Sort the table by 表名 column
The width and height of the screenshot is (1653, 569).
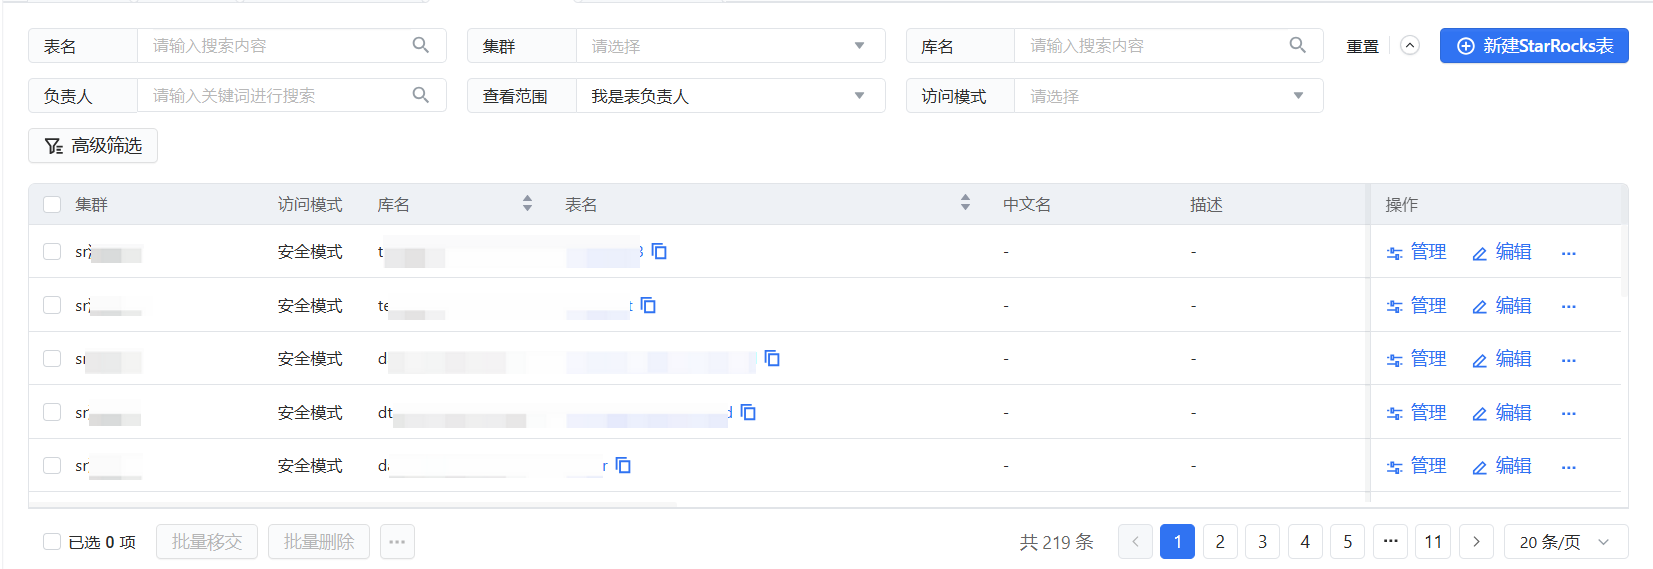(965, 203)
